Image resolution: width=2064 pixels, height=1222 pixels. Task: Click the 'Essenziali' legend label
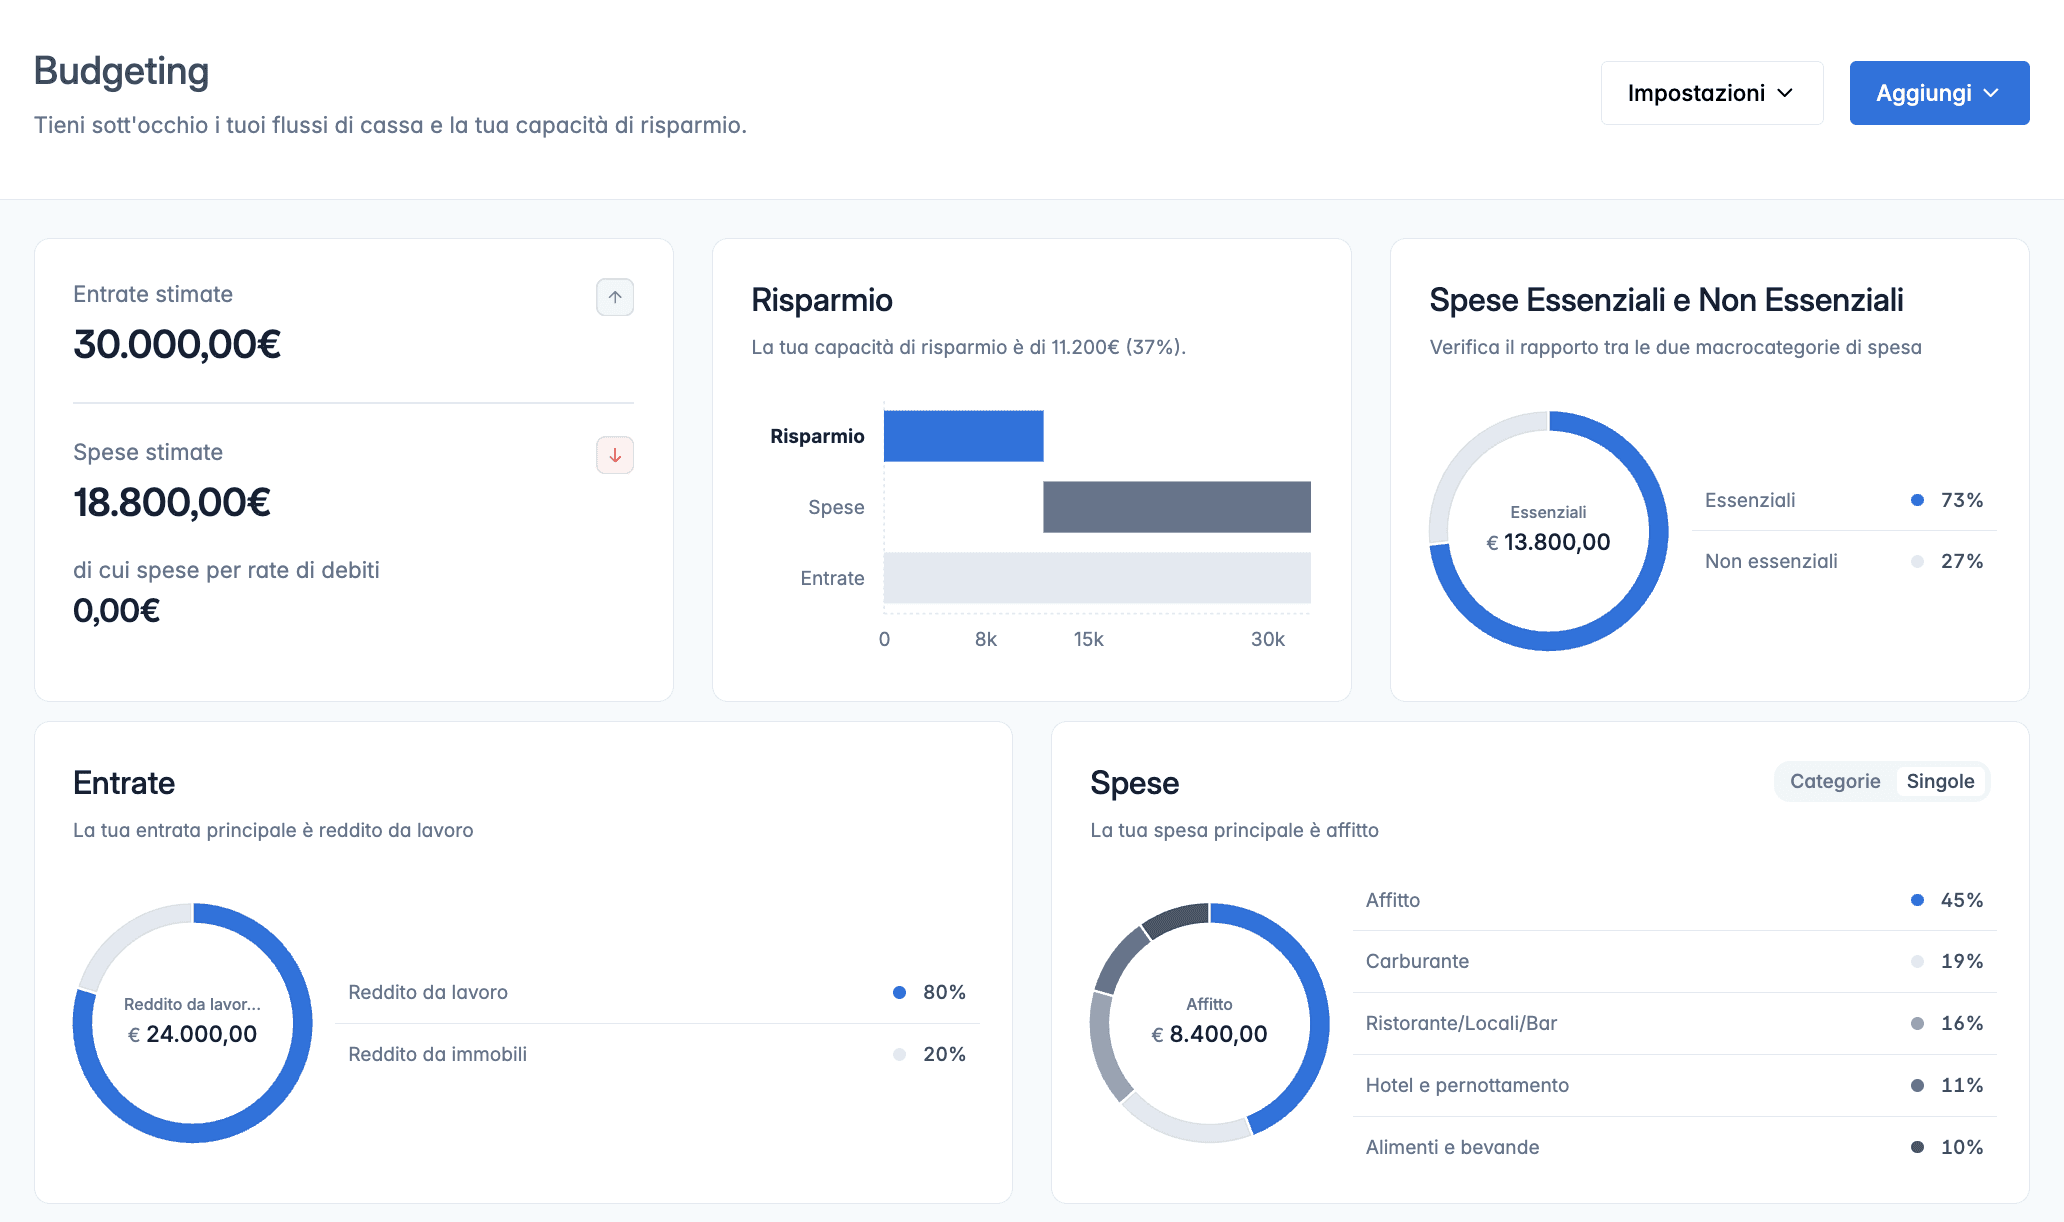(x=1750, y=500)
